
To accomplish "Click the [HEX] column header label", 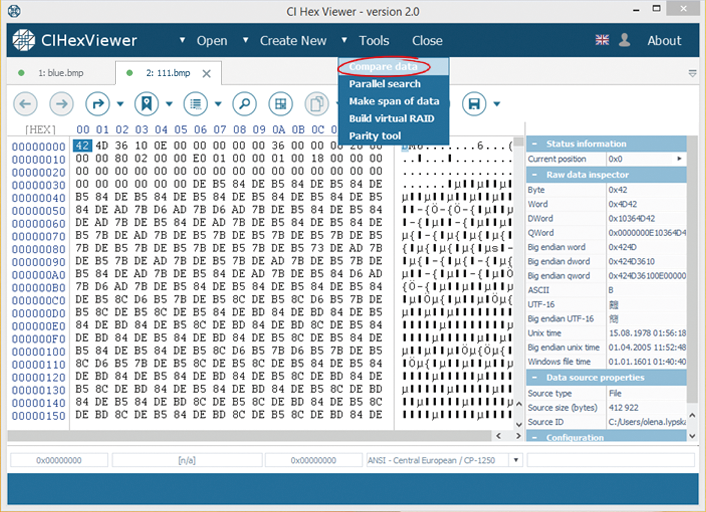I will click(40, 130).
